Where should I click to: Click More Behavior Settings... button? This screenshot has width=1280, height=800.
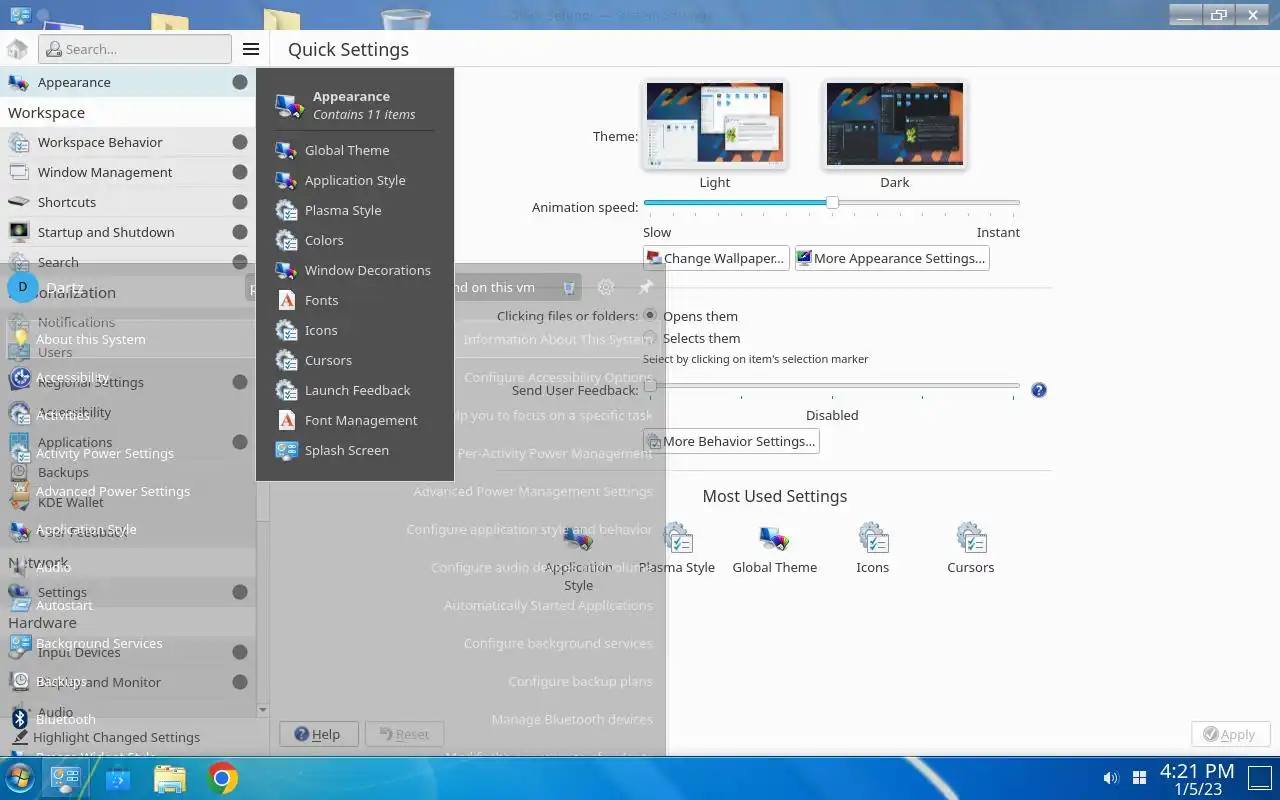tap(731, 441)
